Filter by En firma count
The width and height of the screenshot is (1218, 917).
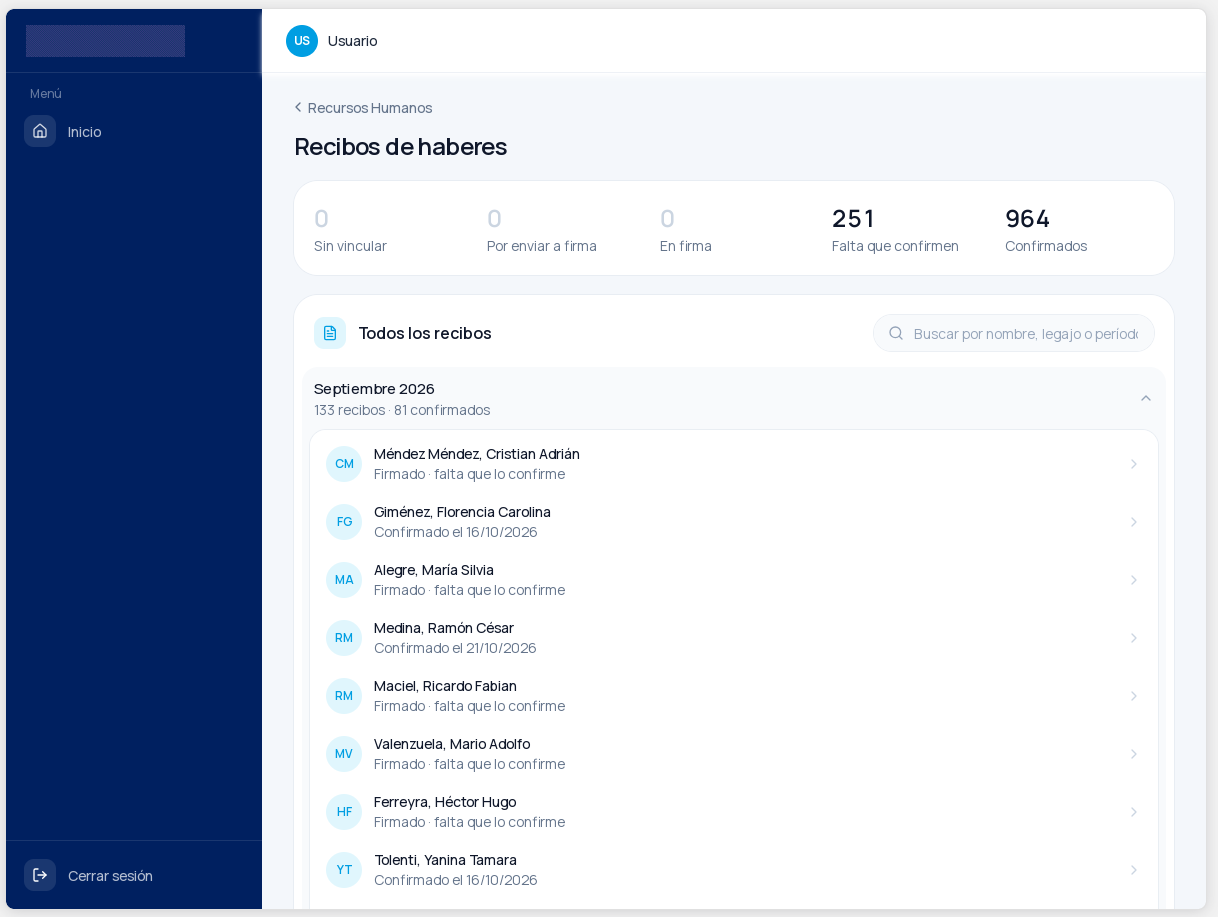686,229
